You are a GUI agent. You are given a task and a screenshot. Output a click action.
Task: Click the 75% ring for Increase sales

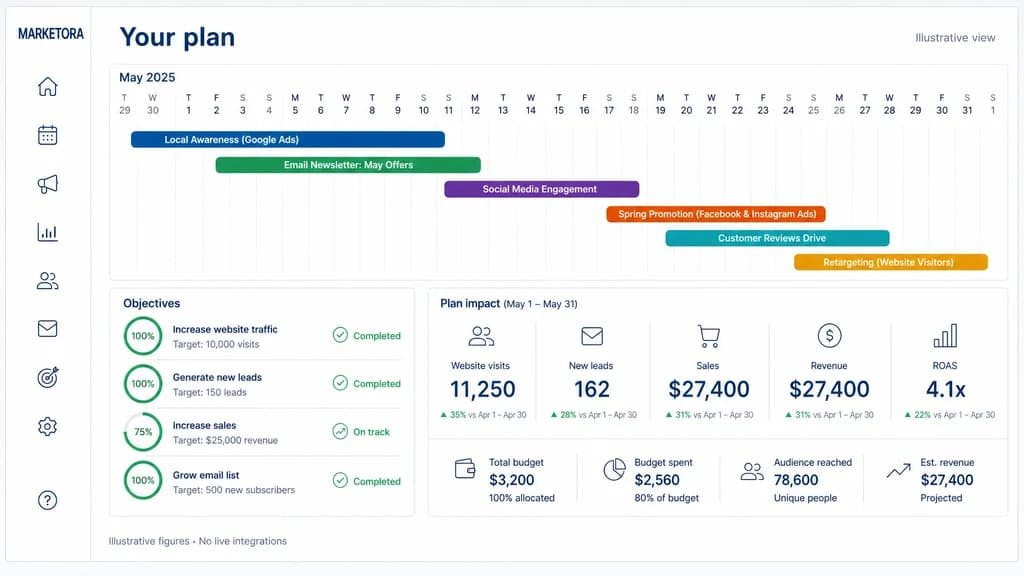143,432
